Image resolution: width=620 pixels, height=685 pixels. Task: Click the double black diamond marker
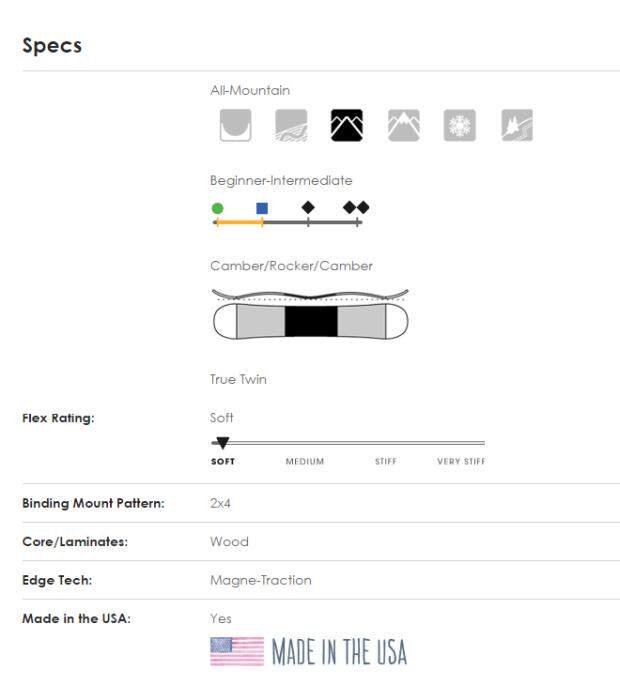click(356, 207)
